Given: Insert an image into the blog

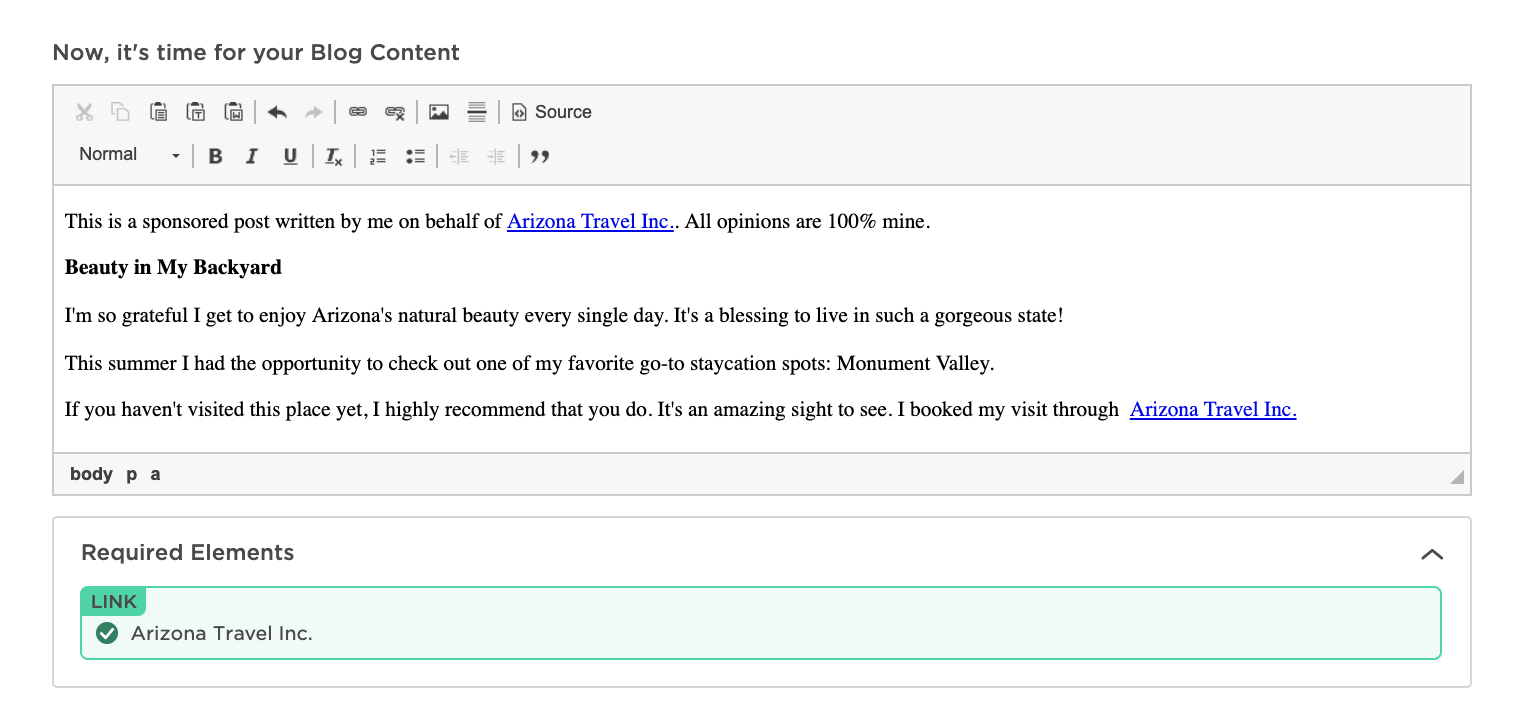Looking at the screenshot, I should click(x=439, y=112).
